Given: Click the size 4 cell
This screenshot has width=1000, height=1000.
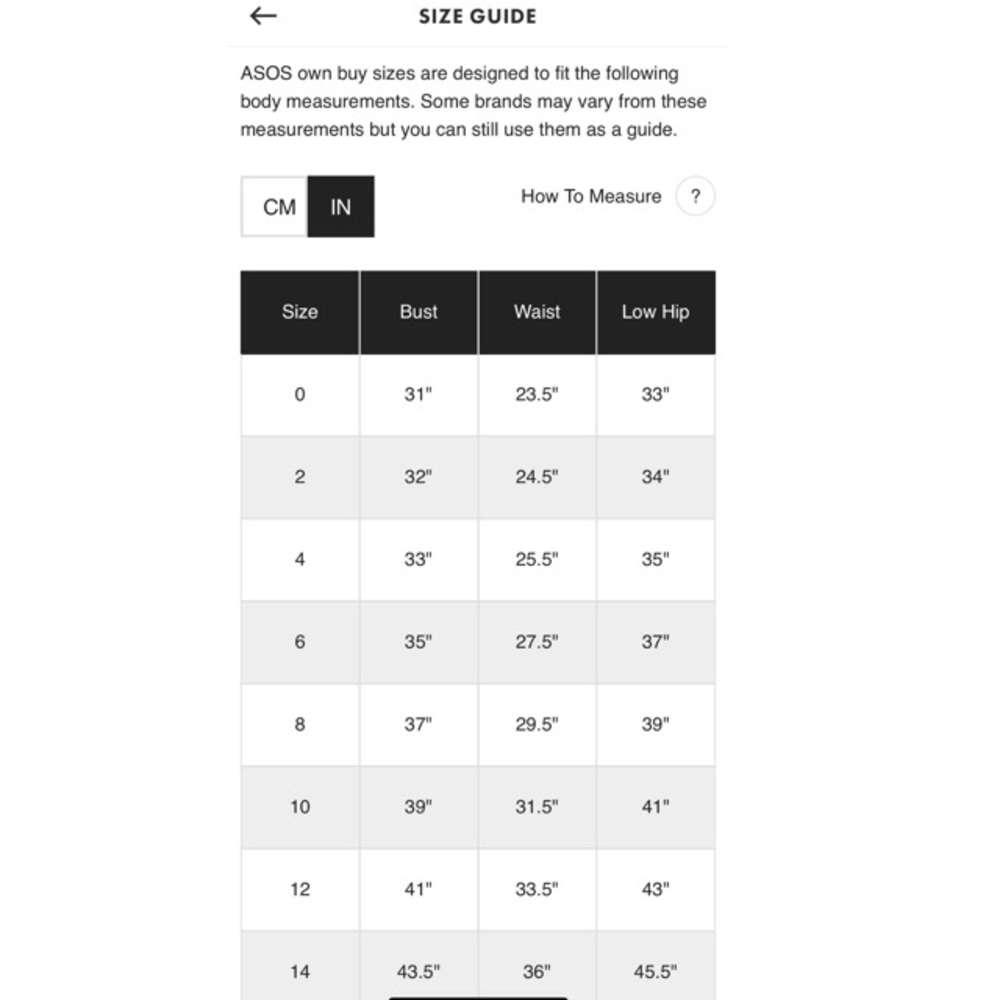Looking at the screenshot, I should 299,559.
